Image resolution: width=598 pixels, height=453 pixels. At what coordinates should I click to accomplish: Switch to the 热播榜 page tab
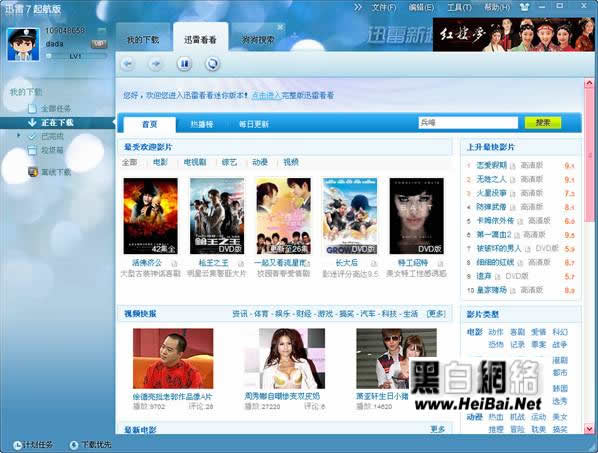pyautogui.click(x=202, y=124)
